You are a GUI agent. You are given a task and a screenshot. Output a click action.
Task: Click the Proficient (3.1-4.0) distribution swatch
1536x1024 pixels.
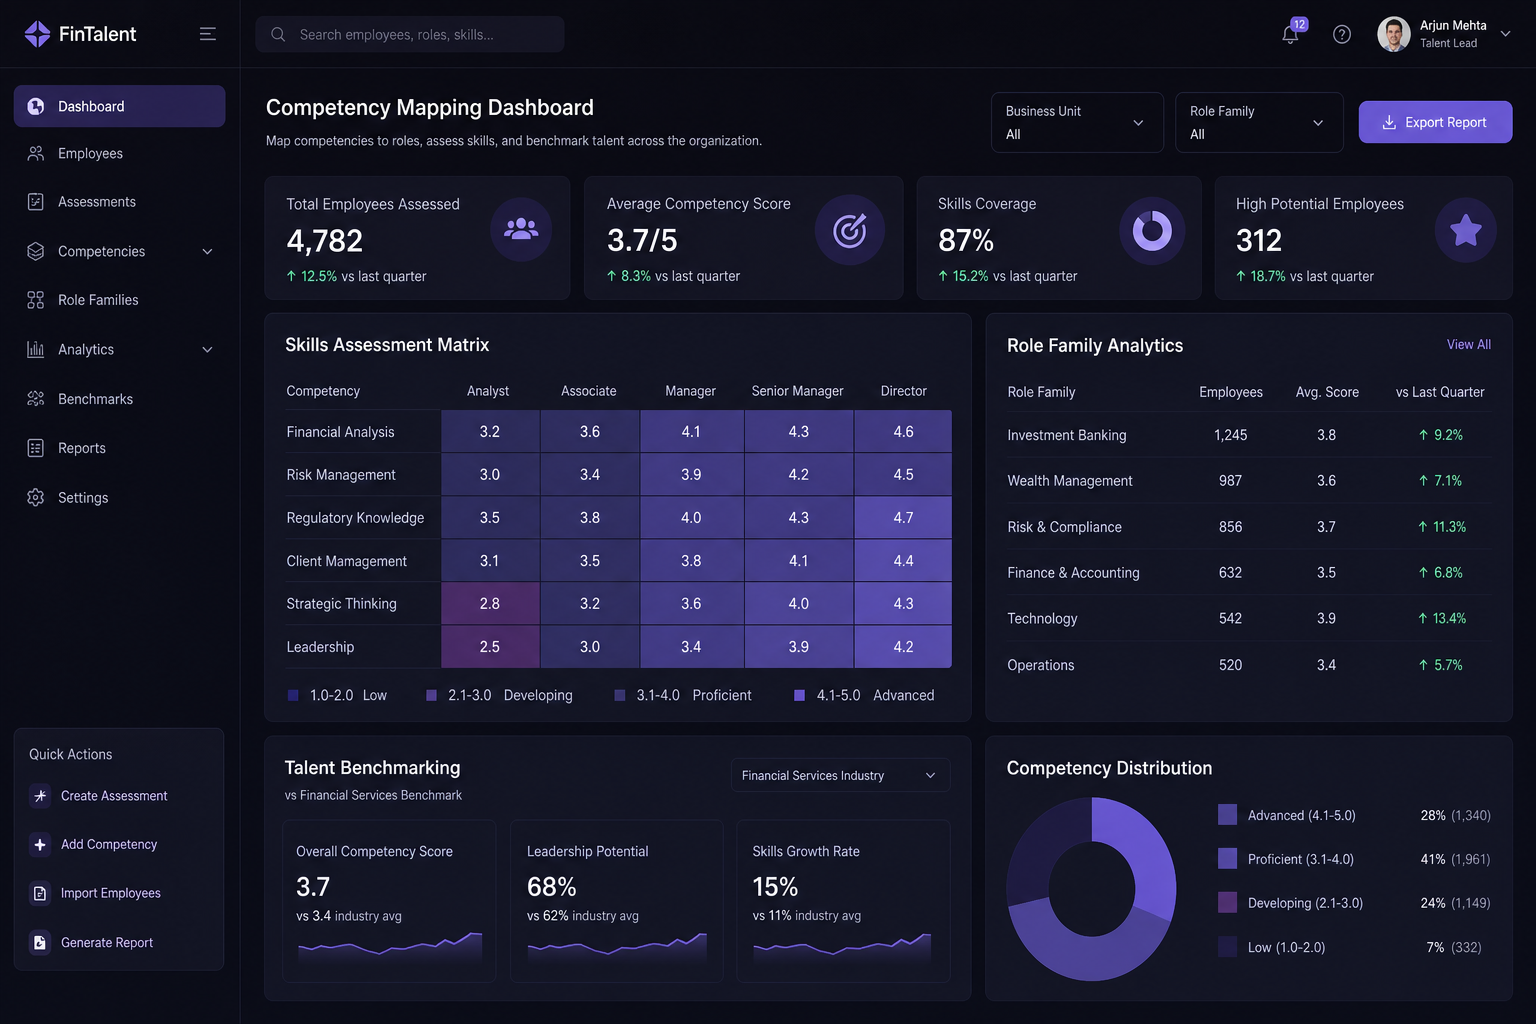(x=1227, y=858)
